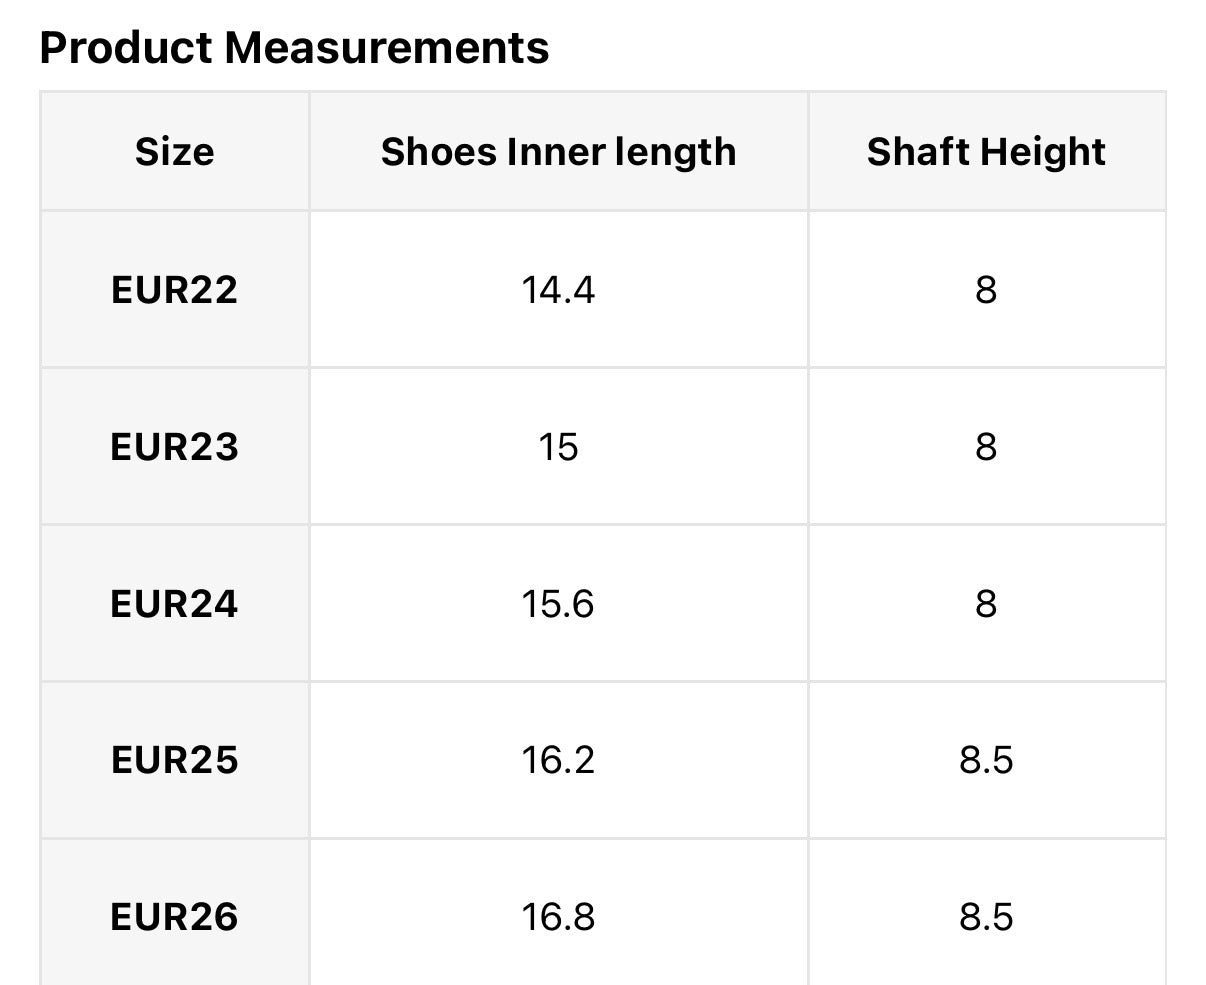Pick the EUR24 size cell

[175, 604]
